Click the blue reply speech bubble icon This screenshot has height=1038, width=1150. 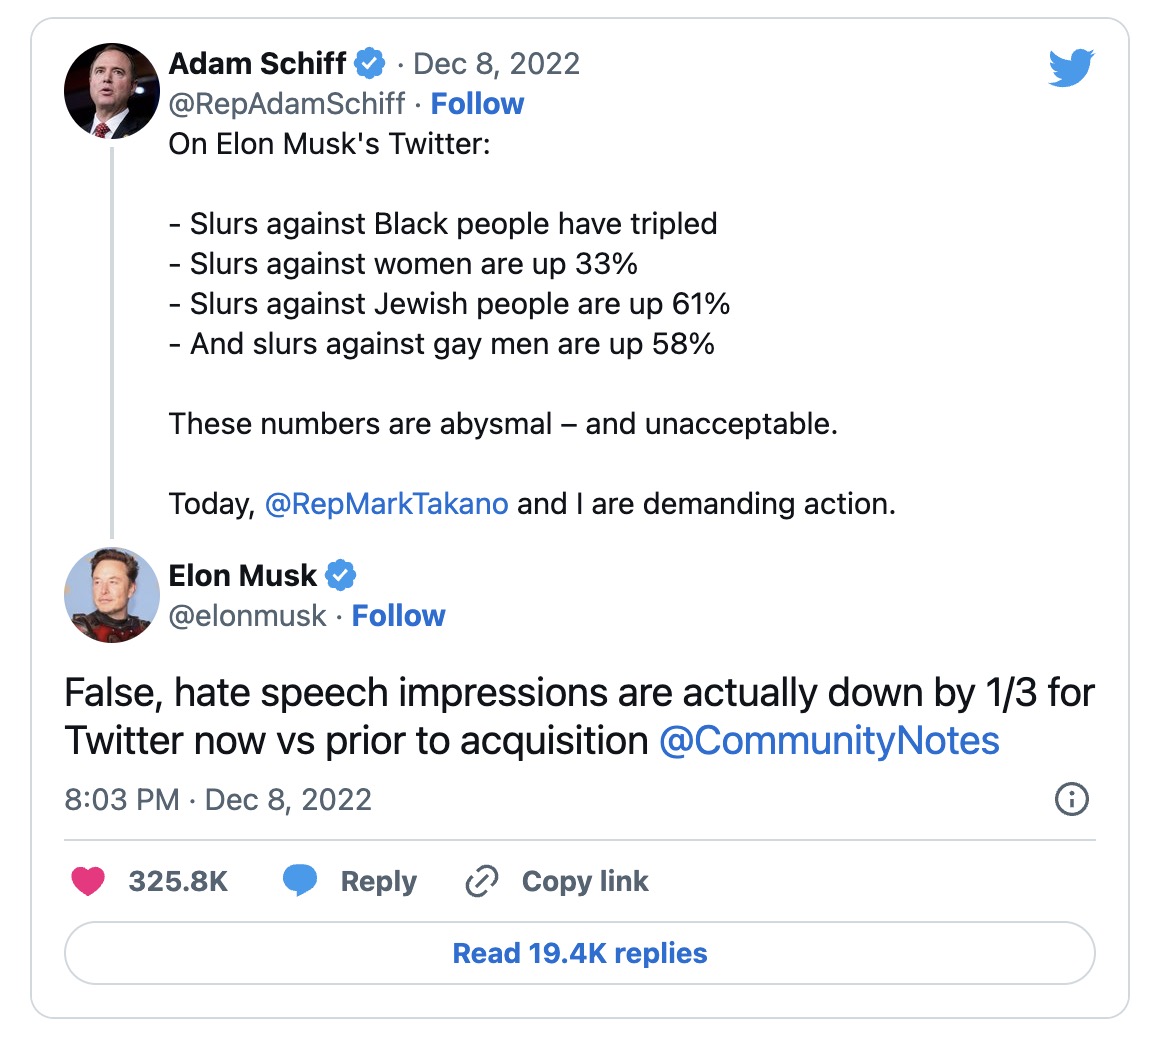click(x=300, y=880)
